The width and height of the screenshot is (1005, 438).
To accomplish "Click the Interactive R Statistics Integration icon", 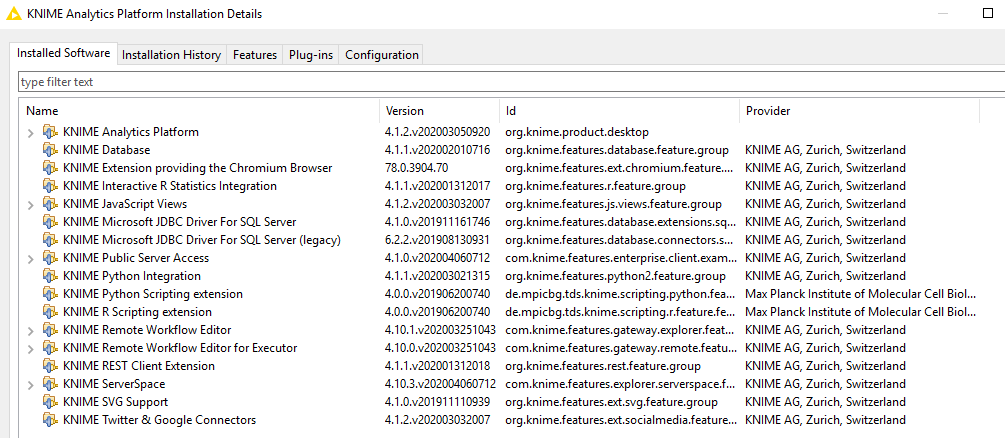I will coord(50,186).
